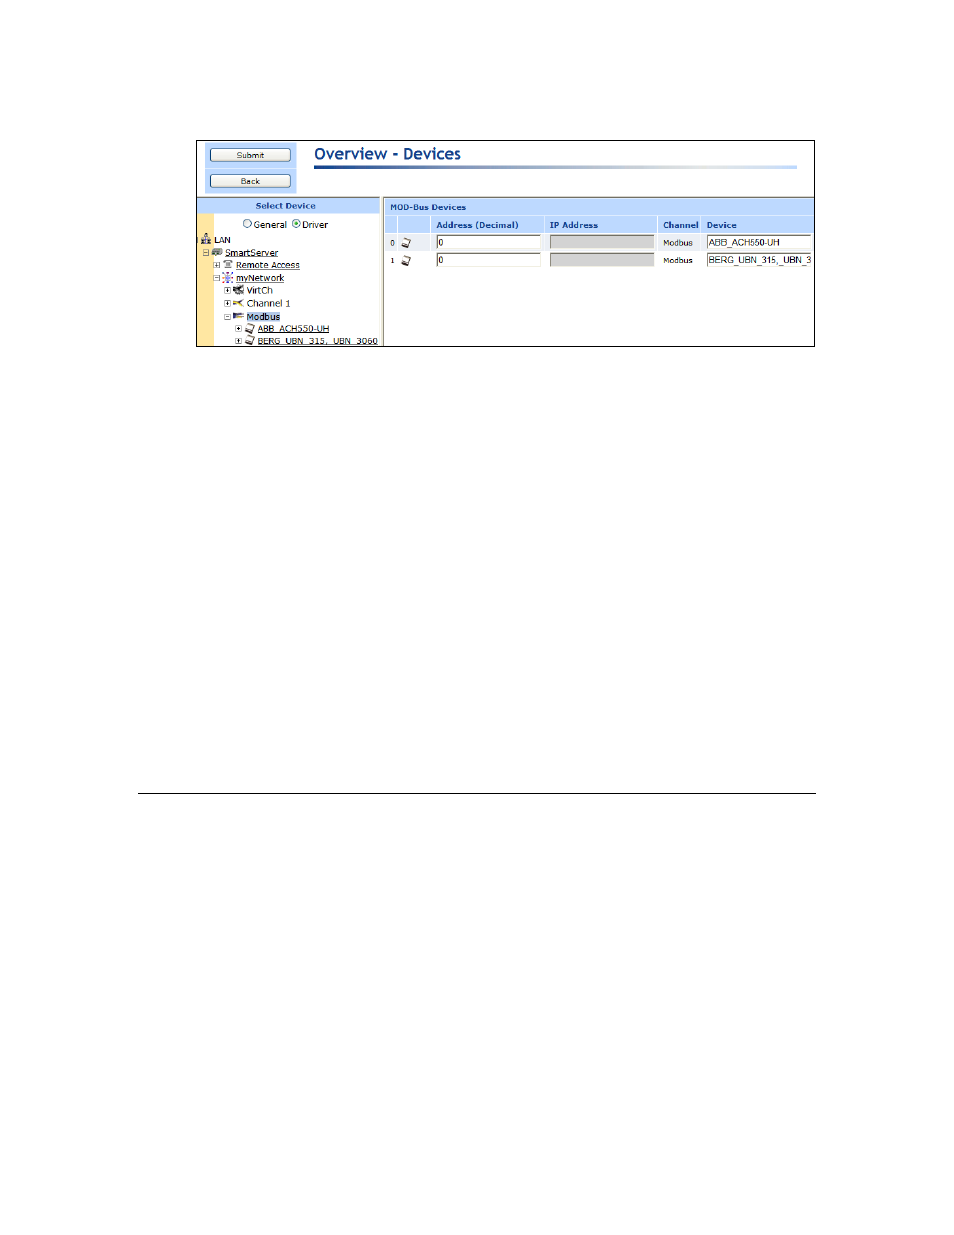Click the Device column header

(721, 225)
